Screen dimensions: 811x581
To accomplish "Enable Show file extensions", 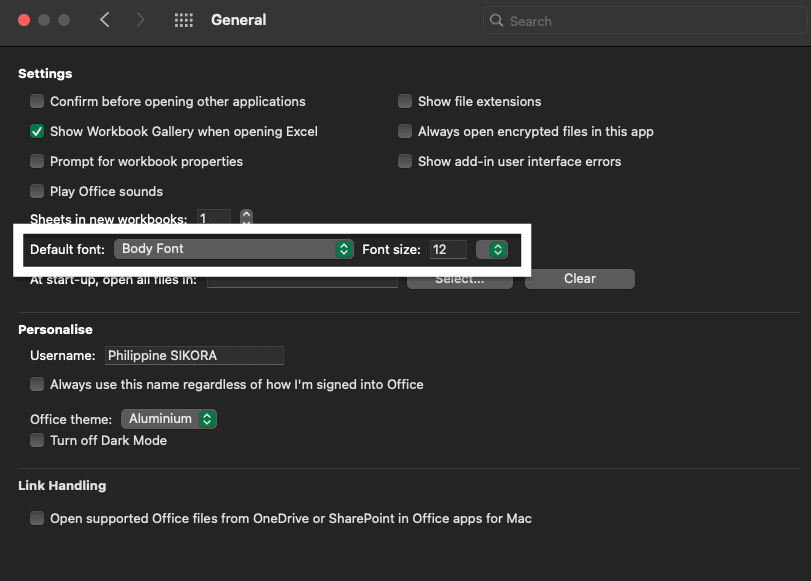I will pos(405,101).
